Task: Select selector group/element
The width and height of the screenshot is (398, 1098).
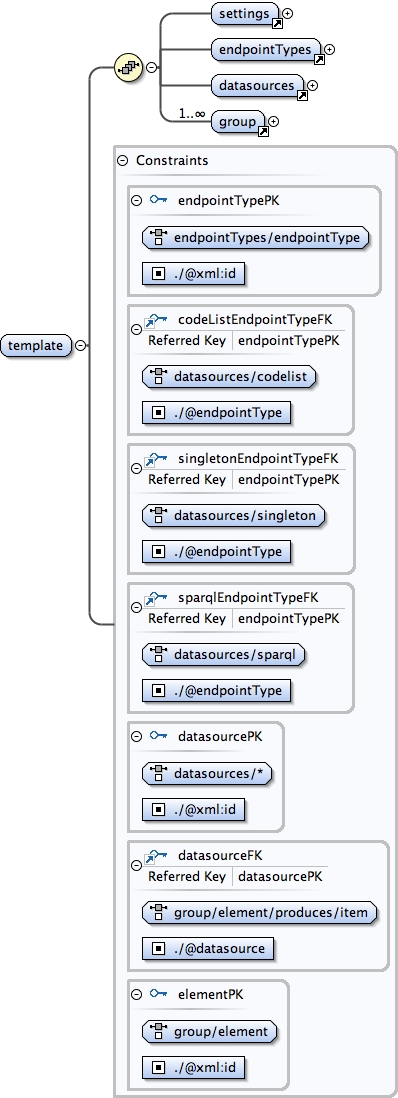Action: 210,1031
